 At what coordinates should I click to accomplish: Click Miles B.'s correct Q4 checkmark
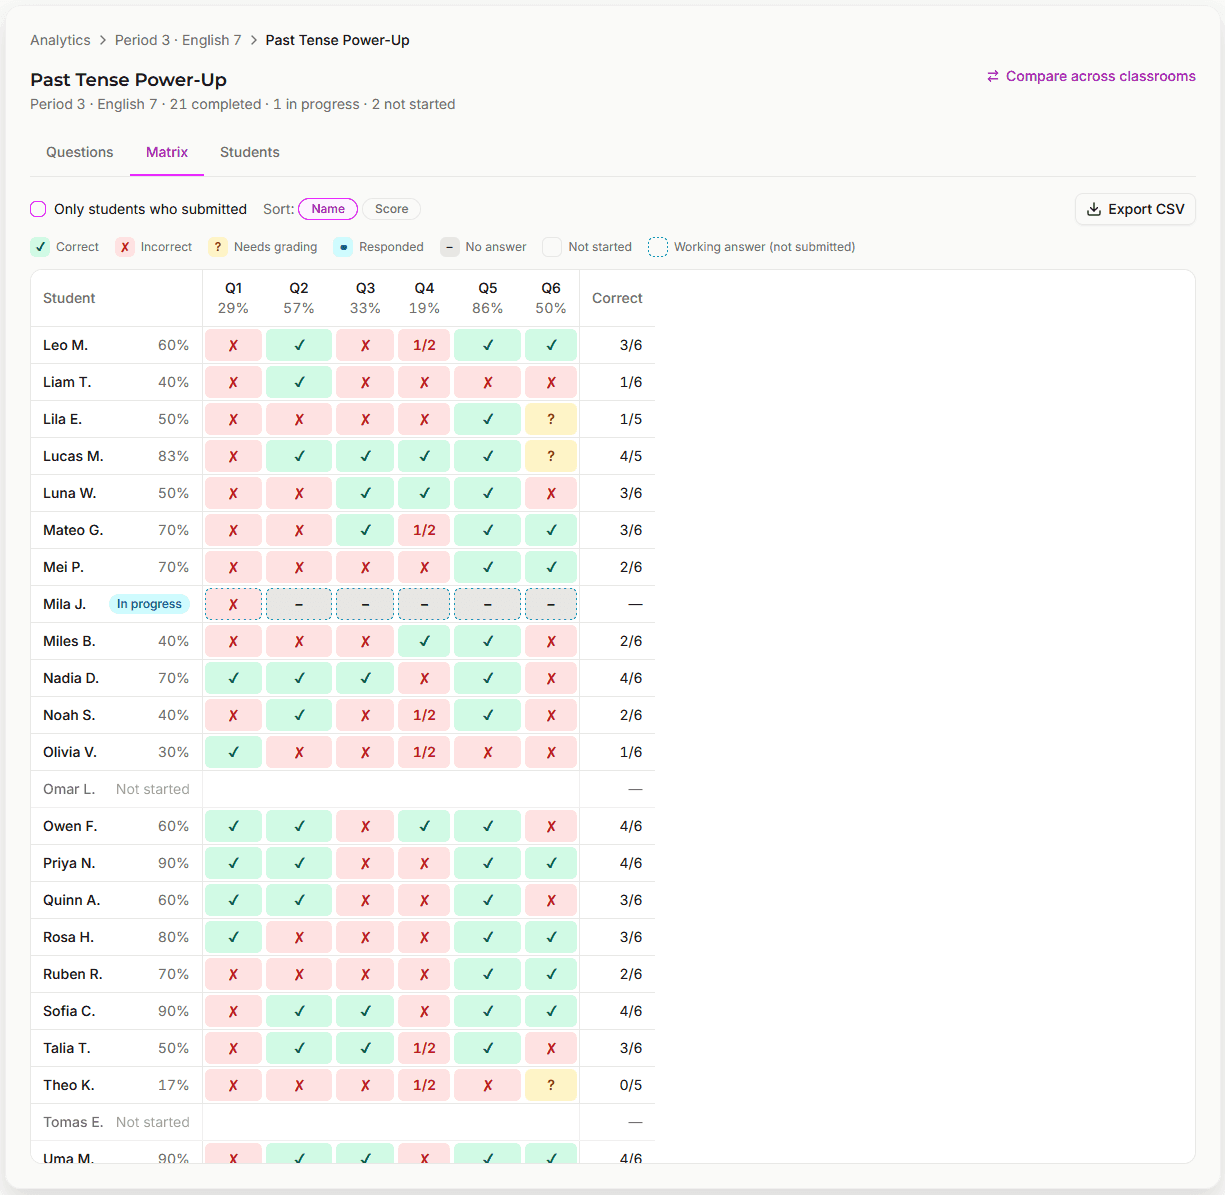click(x=424, y=641)
